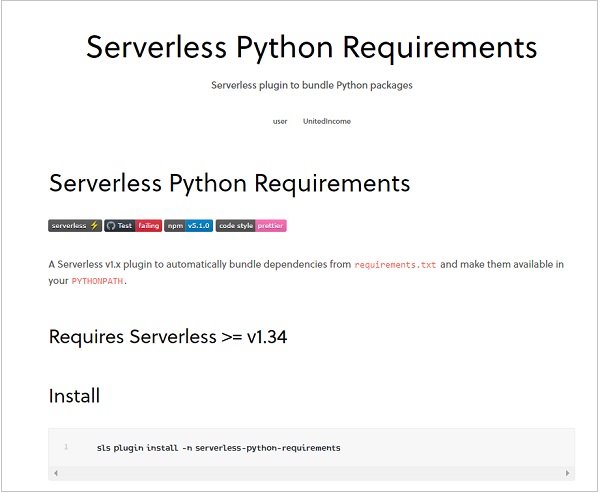Click the red failing status label
This screenshot has height=493, width=600.
[x=149, y=226]
